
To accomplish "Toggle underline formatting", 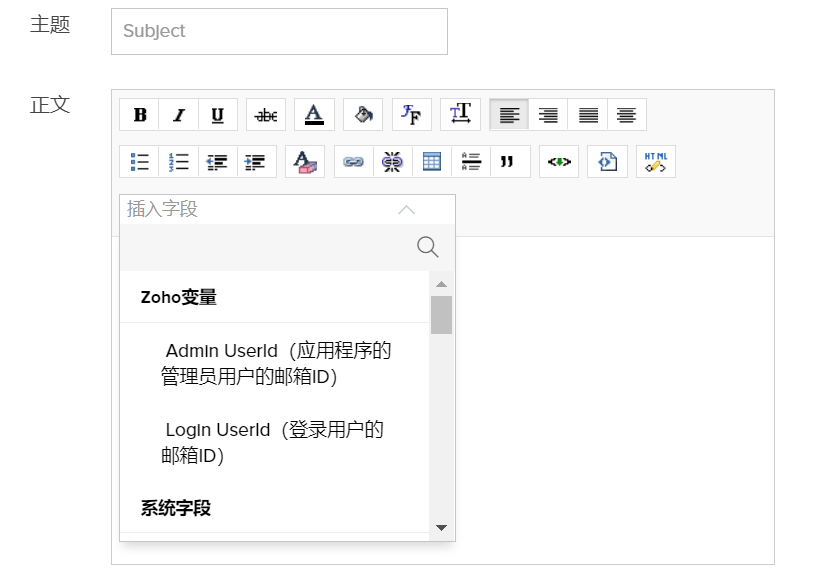I will (x=218, y=114).
